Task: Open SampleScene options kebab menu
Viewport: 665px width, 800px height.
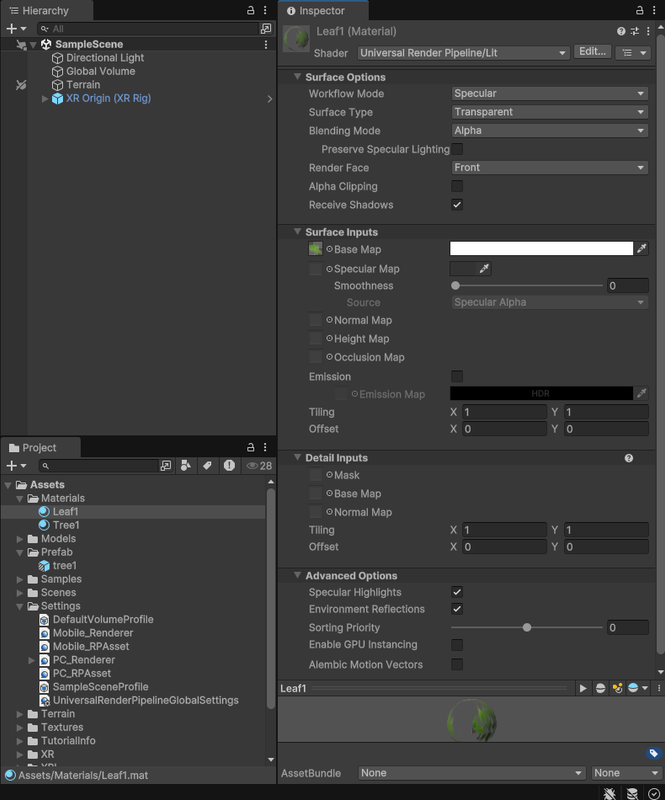Action: tap(266, 44)
